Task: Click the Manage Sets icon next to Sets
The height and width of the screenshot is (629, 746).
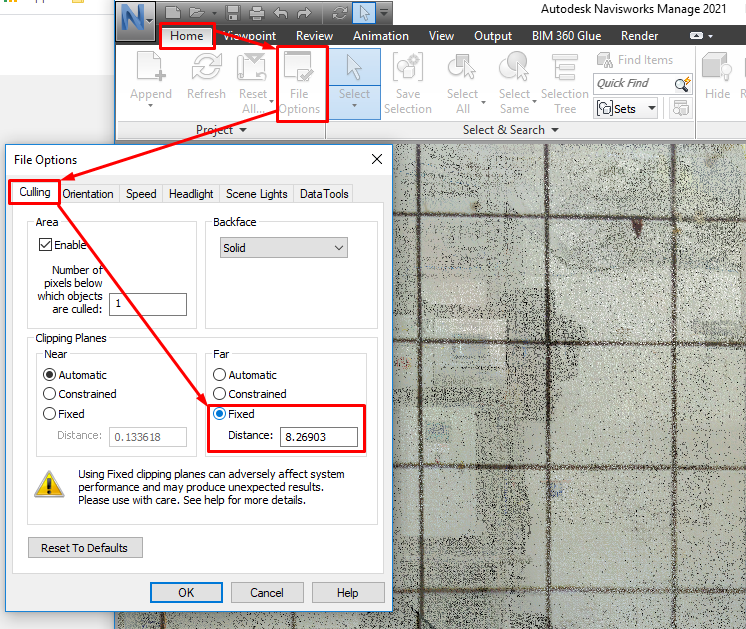Action: pyautogui.click(x=680, y=108)
